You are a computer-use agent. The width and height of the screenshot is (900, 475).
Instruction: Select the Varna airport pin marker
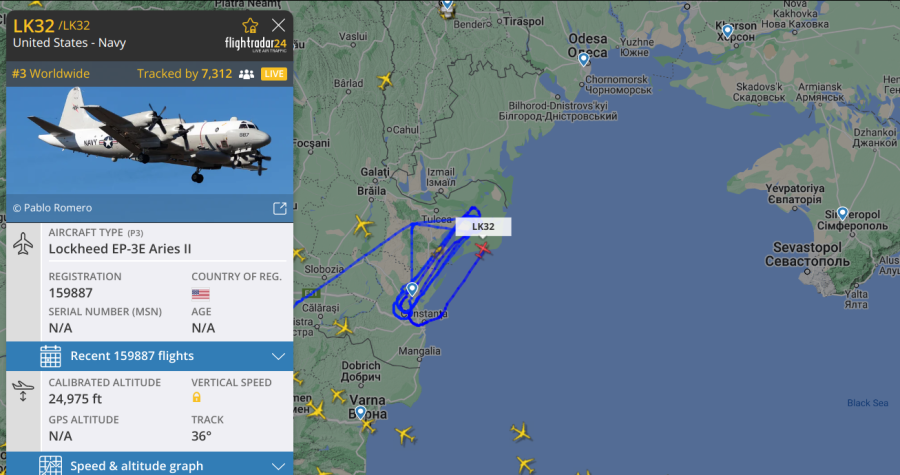[x=360, y=412]
